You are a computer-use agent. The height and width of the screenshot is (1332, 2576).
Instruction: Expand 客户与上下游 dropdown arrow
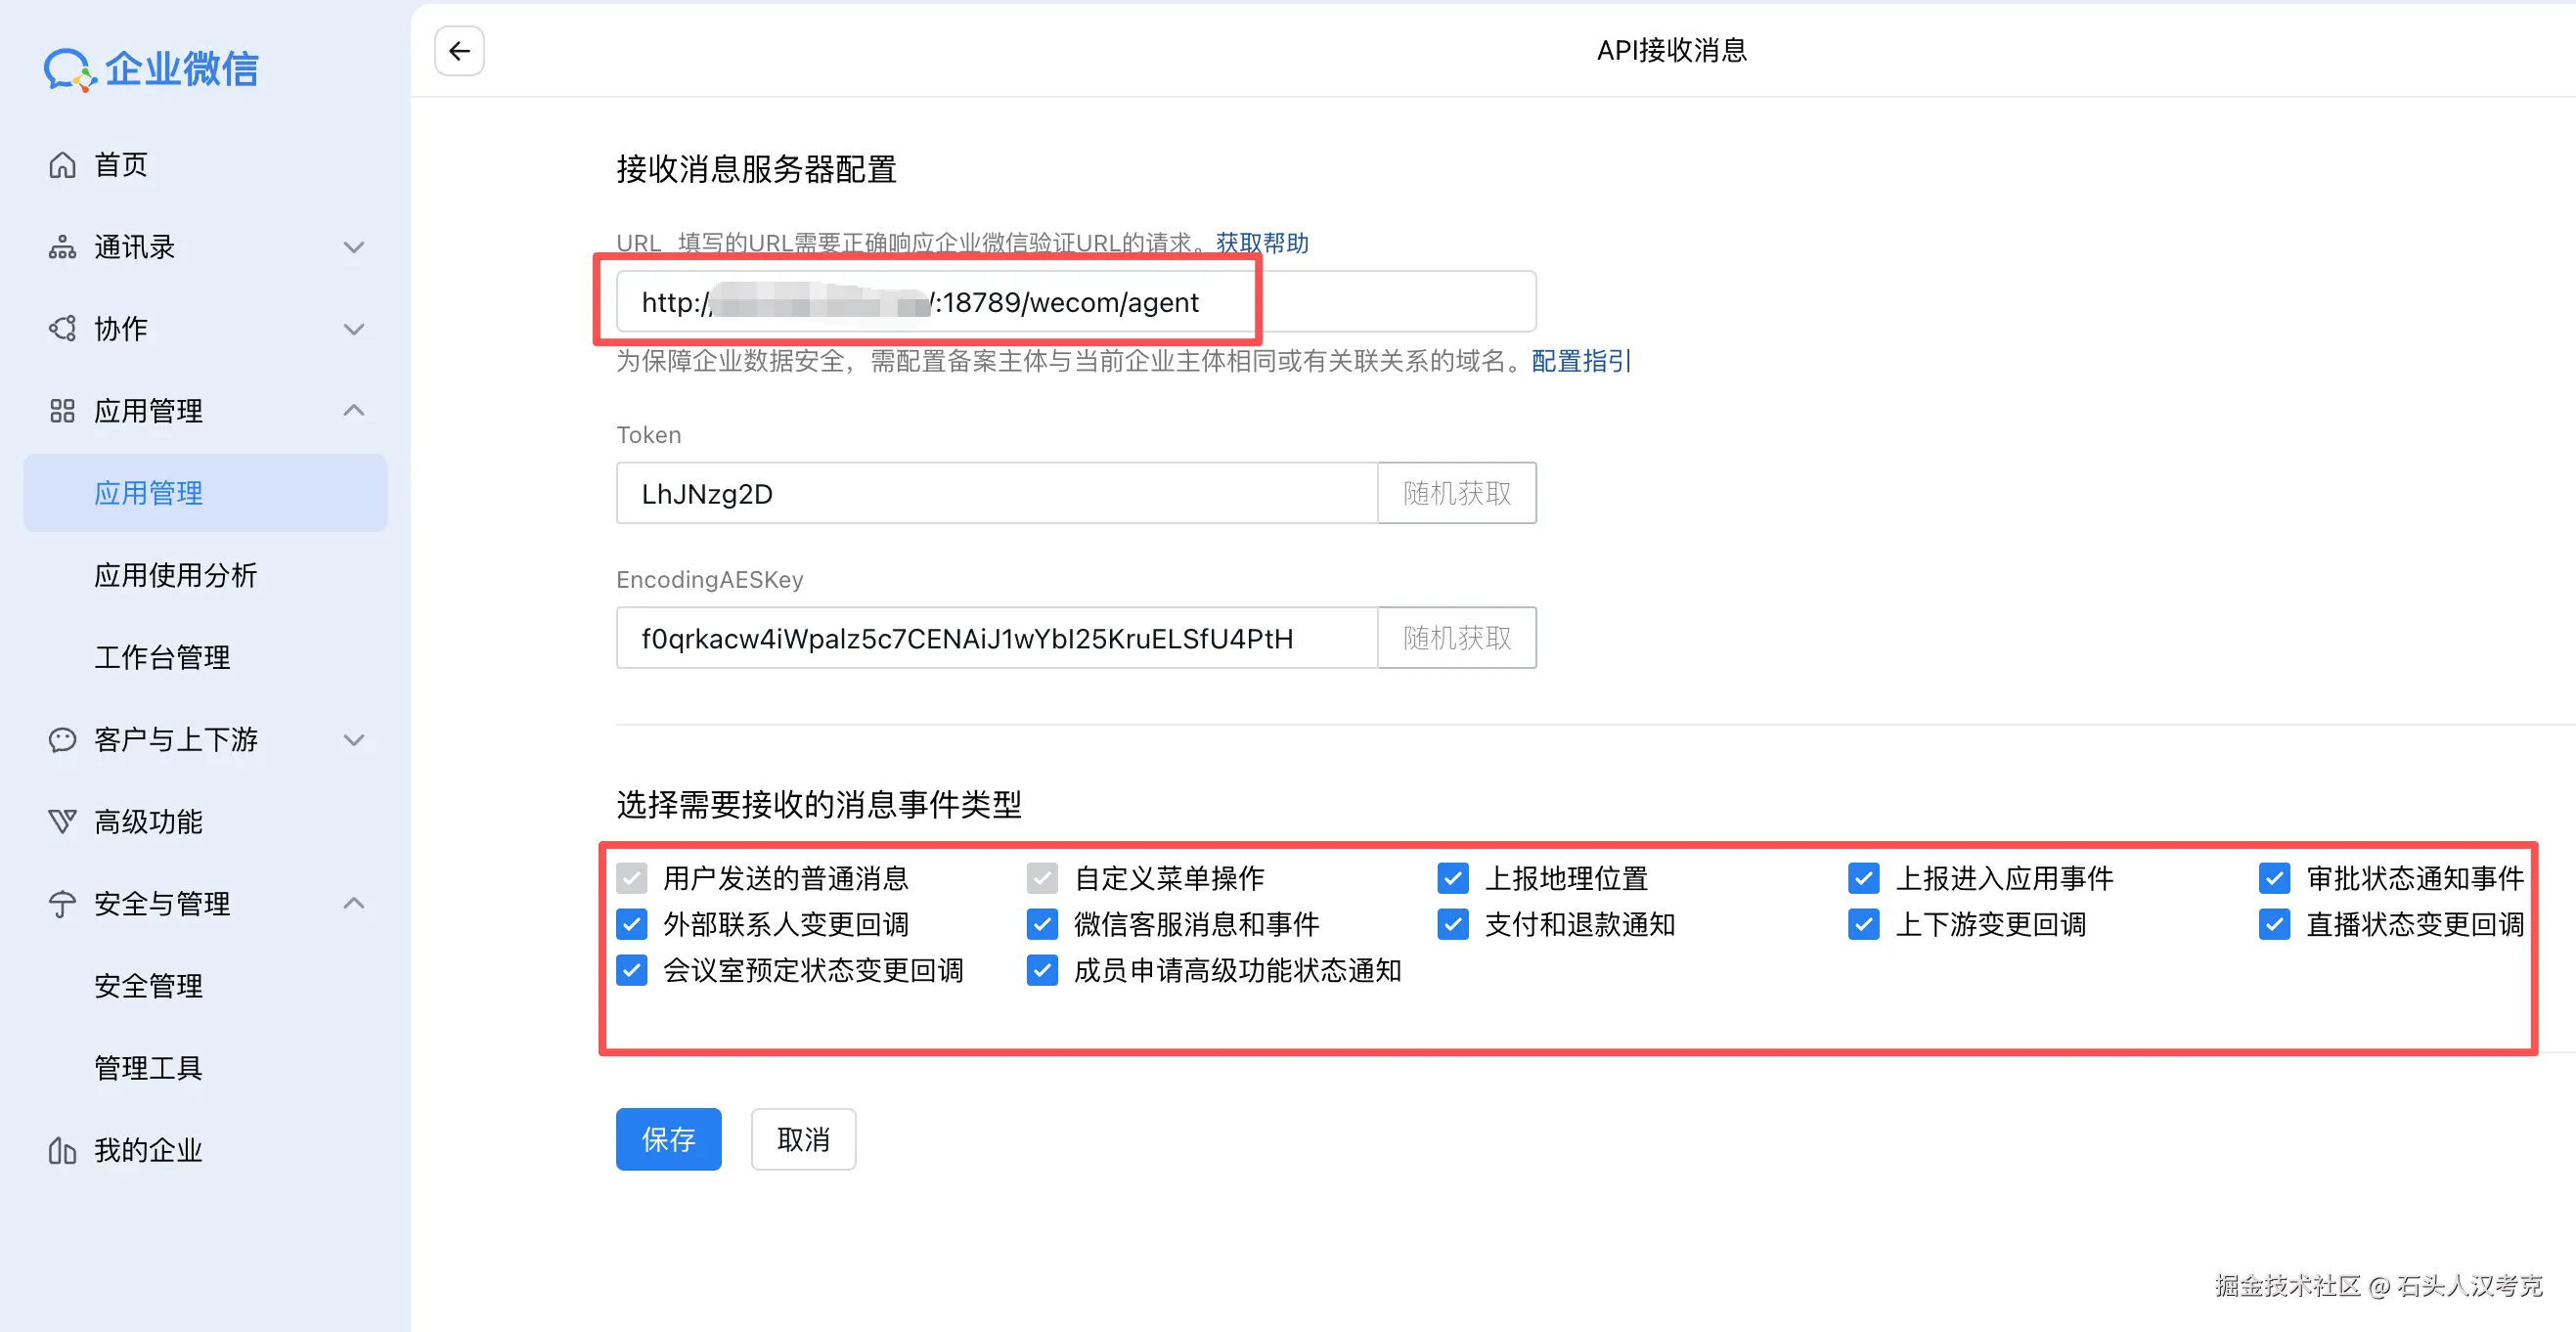(354, 740)
